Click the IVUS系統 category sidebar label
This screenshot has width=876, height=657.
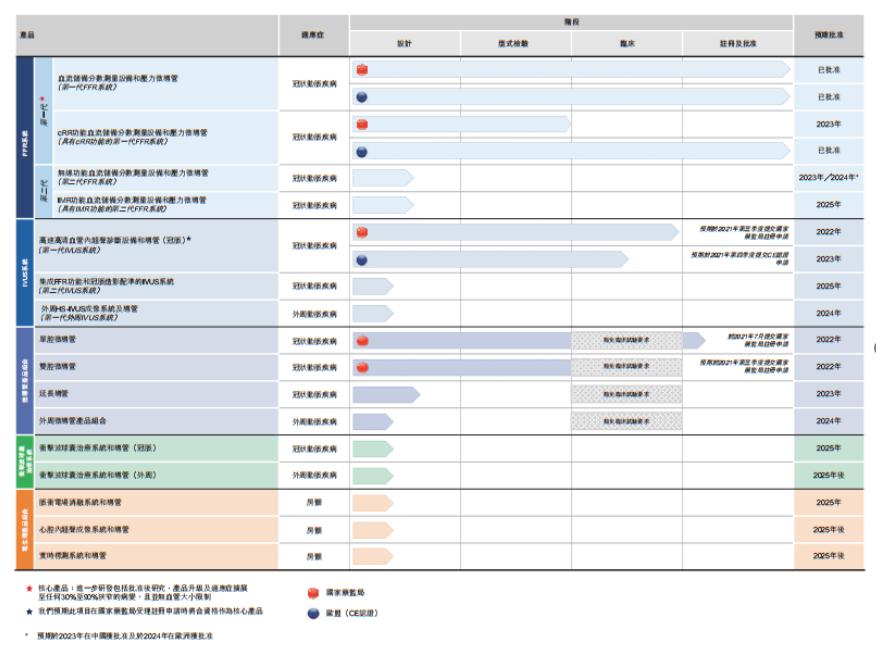[25, 273]
